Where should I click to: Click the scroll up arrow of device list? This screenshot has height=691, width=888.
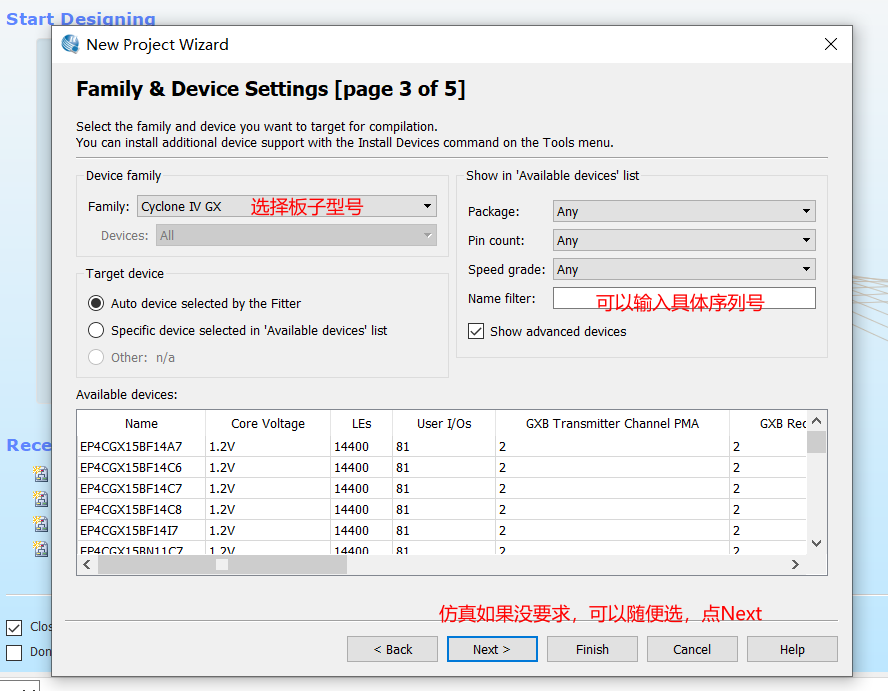816,421
